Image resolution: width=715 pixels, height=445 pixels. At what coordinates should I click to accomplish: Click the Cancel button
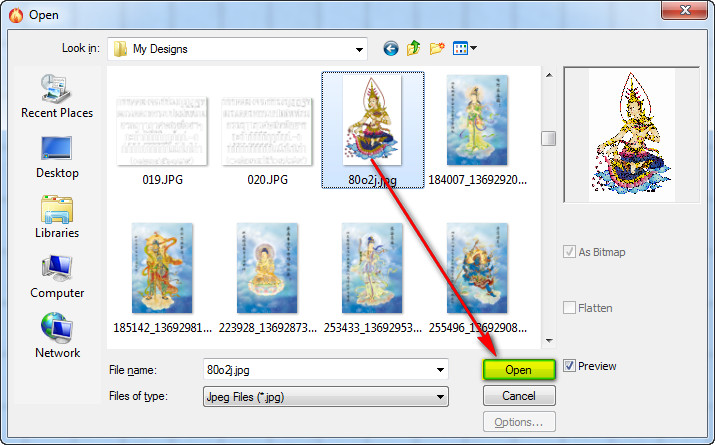[519, 396]
